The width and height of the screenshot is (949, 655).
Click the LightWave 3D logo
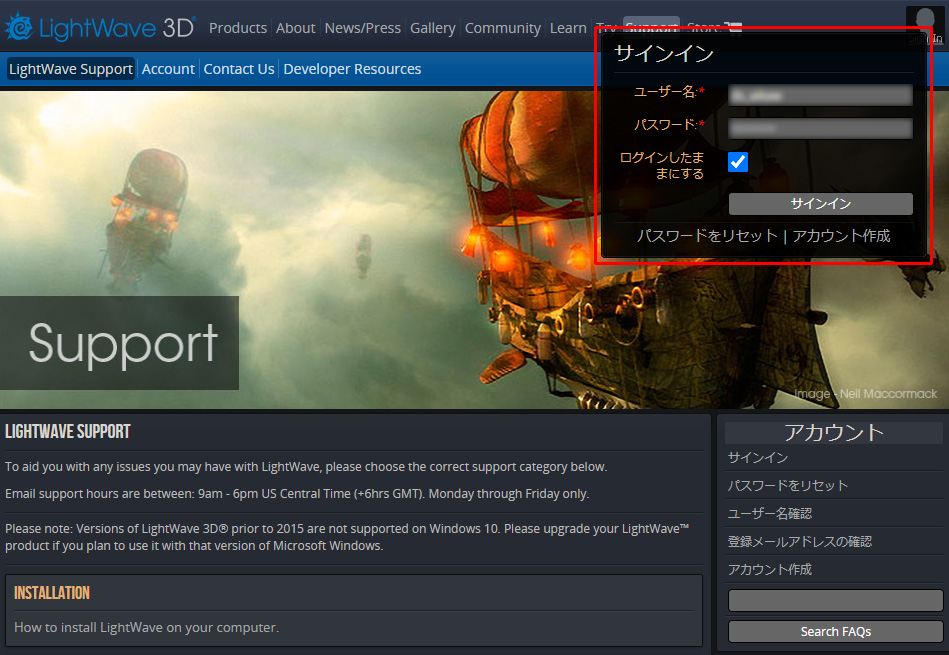coord(99,28)
